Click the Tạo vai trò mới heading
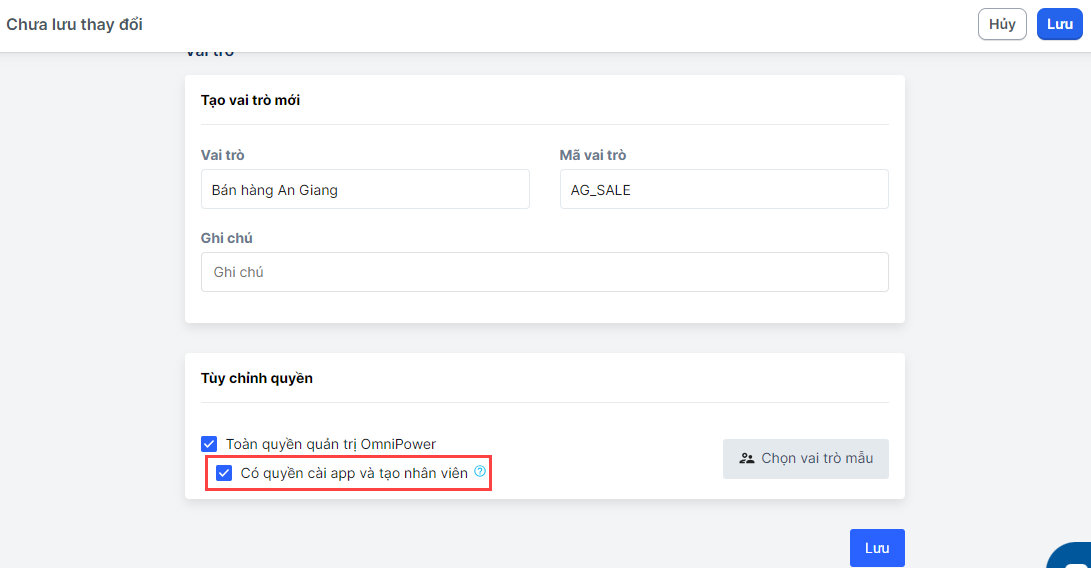Screen dimensions: 1091x568 250,100
